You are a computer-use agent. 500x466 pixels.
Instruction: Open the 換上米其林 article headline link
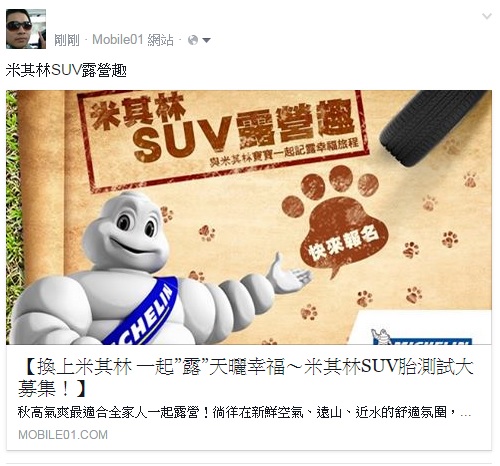pos(246,378)
